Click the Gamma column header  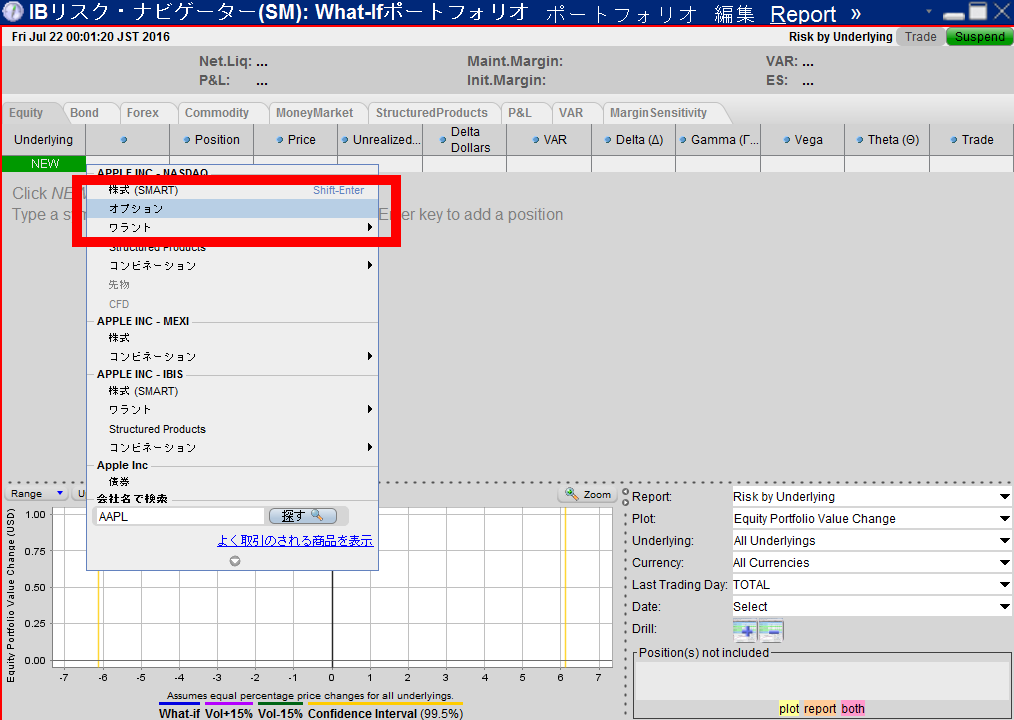[x=718, y=140]
